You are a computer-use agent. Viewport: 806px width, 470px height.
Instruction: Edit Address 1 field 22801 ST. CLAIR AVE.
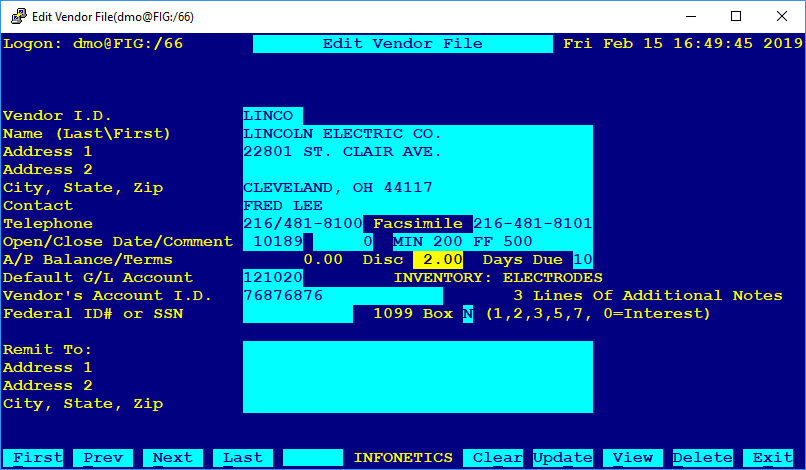tap(418, 152)
